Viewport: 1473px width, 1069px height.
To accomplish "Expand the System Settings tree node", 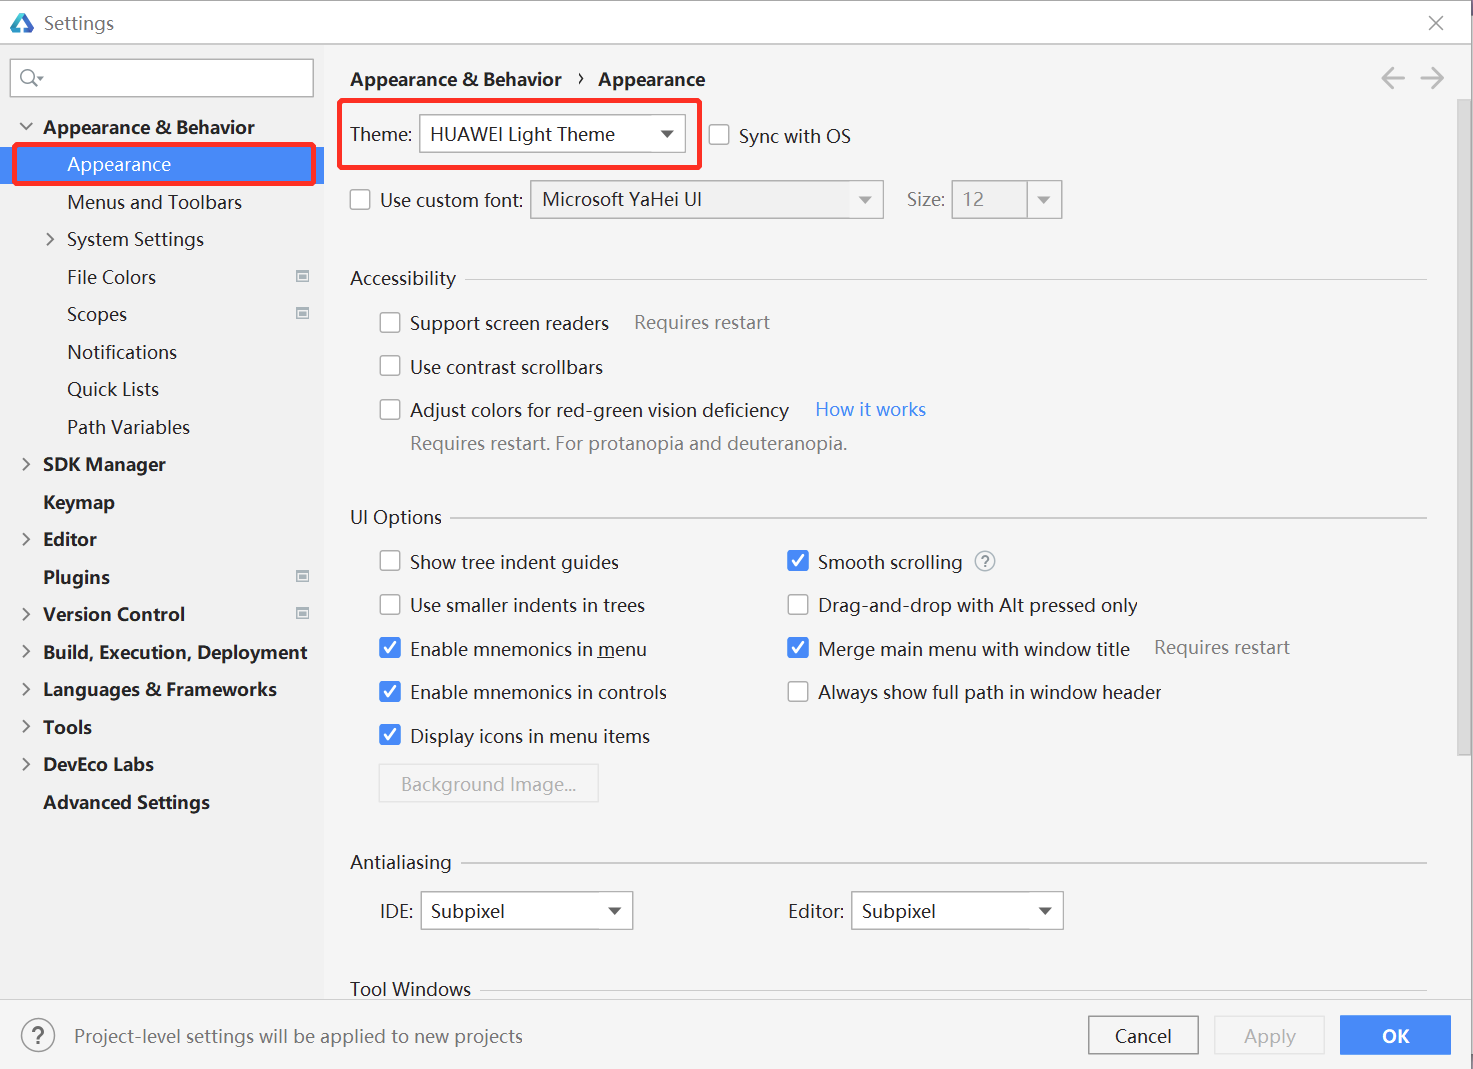I will [50, 239].
